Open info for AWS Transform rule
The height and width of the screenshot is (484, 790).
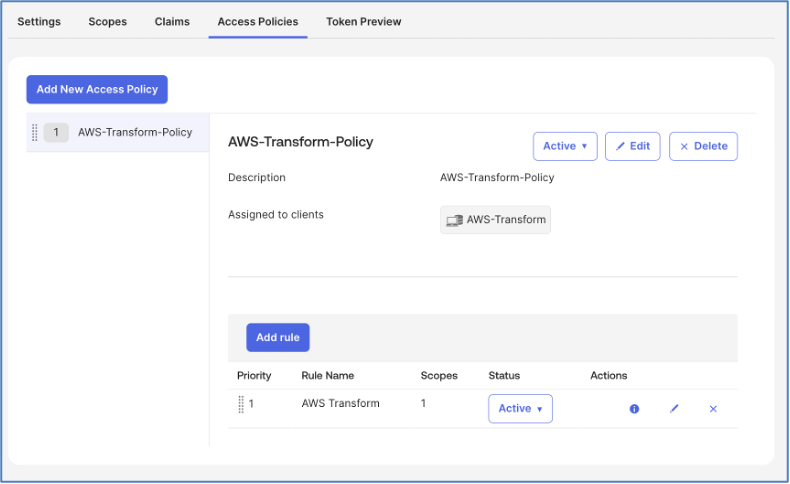click(x=634, y=409)
